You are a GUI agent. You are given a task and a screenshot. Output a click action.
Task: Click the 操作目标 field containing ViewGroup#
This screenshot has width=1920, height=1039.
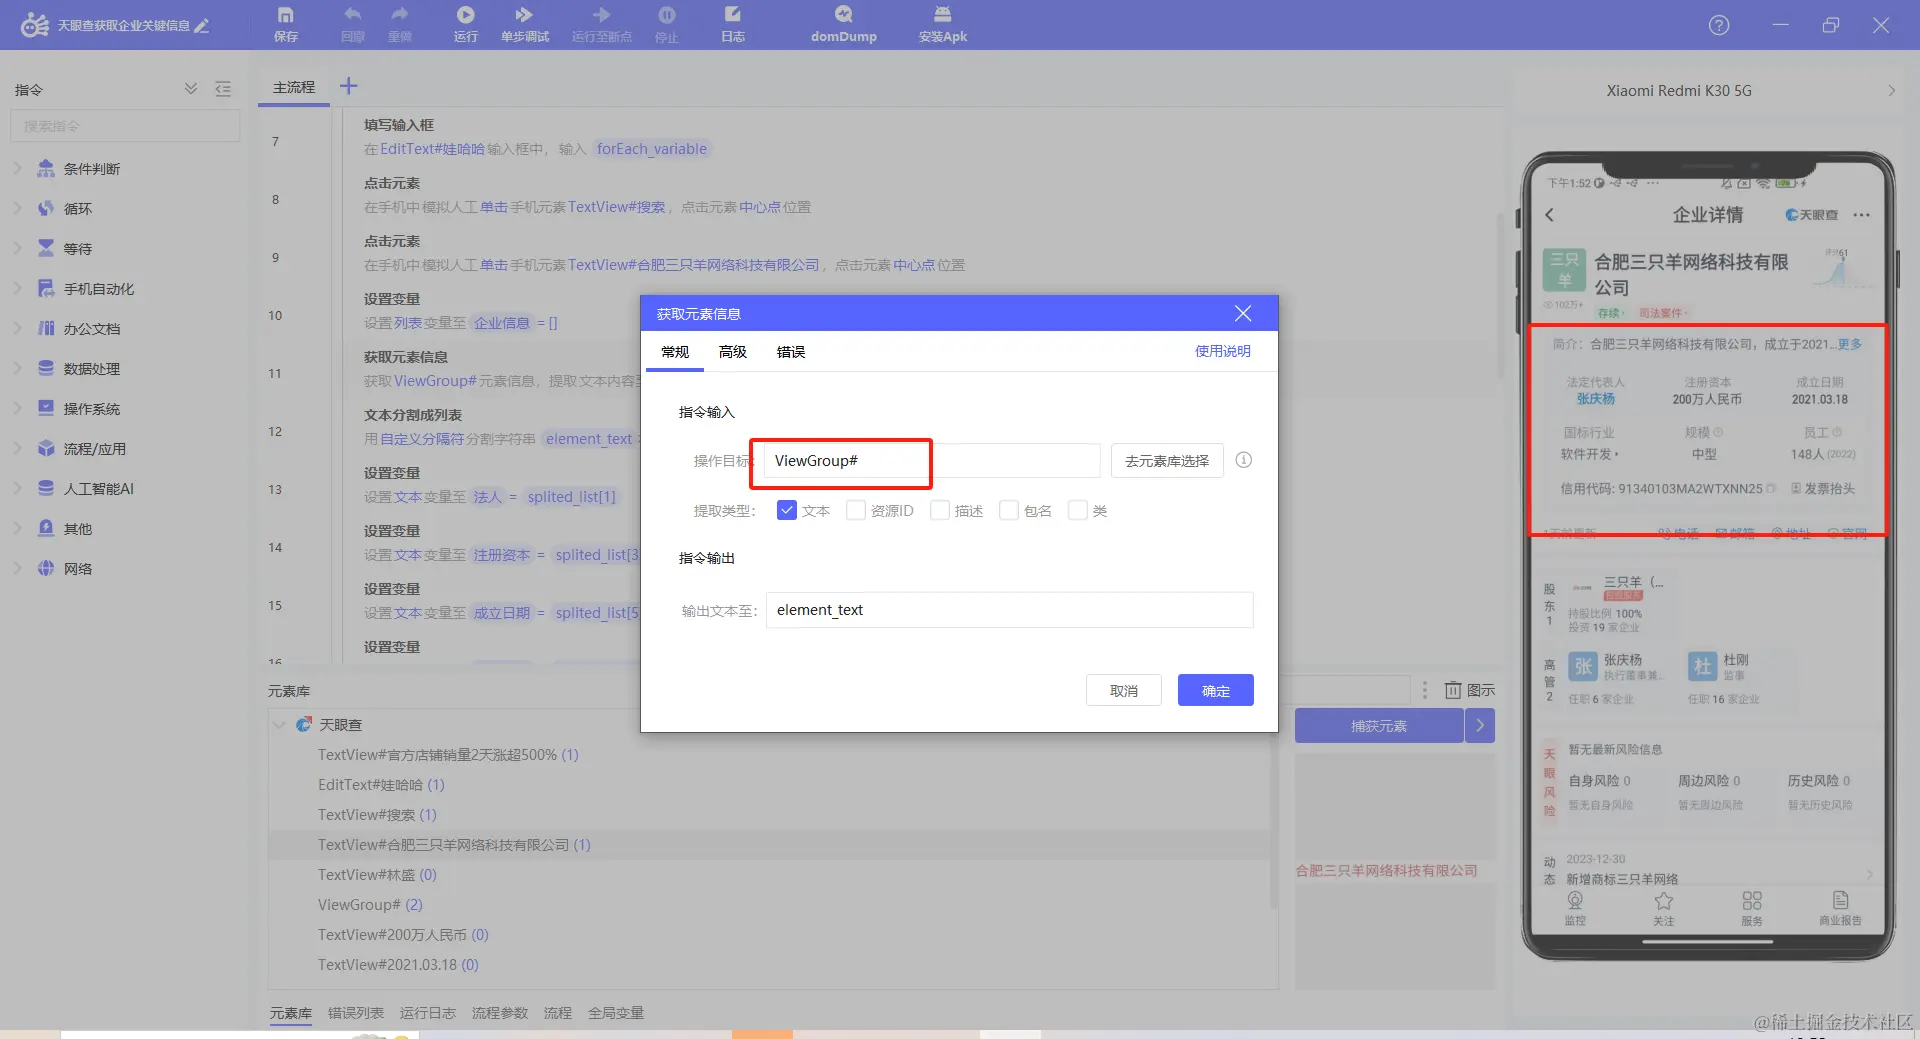pos(932,461)
